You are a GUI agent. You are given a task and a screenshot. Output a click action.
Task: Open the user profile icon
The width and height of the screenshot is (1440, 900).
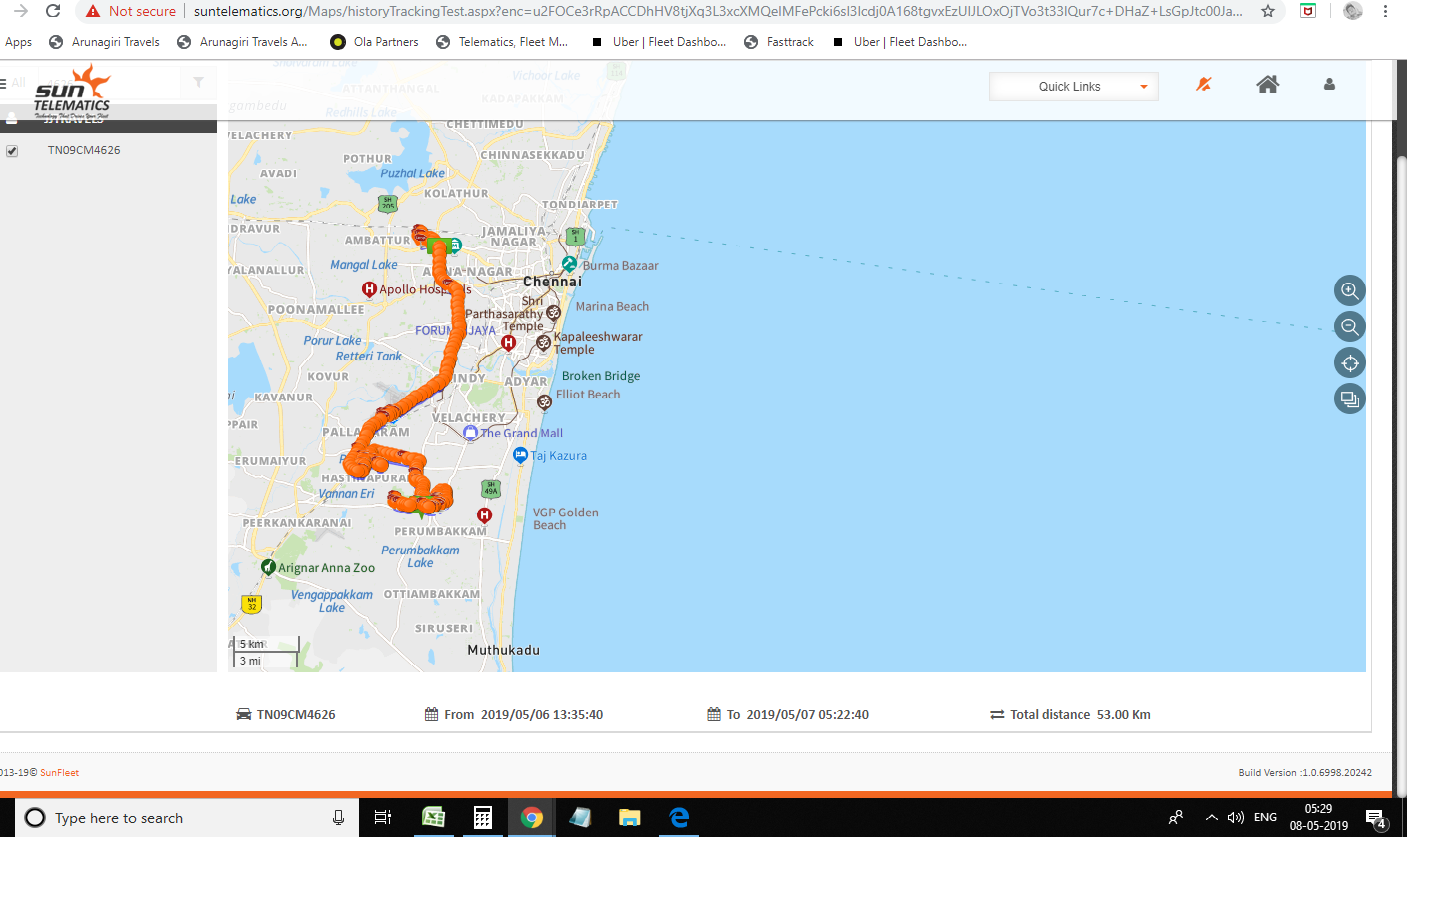click(x=1329, y=85)
